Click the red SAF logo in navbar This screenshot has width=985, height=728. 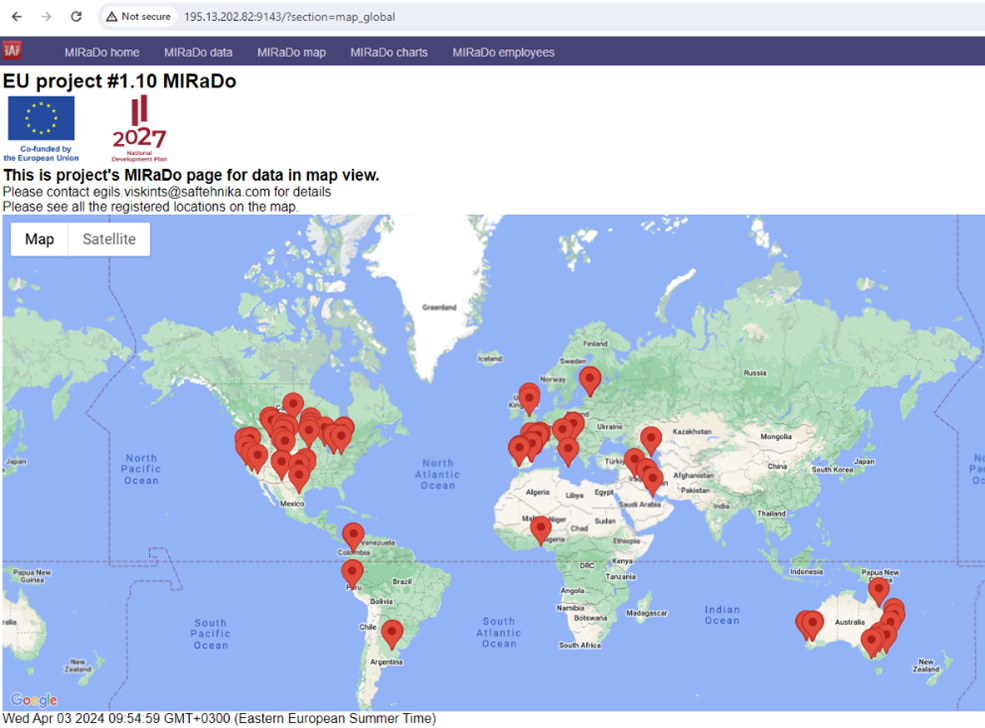pos(12,50)
